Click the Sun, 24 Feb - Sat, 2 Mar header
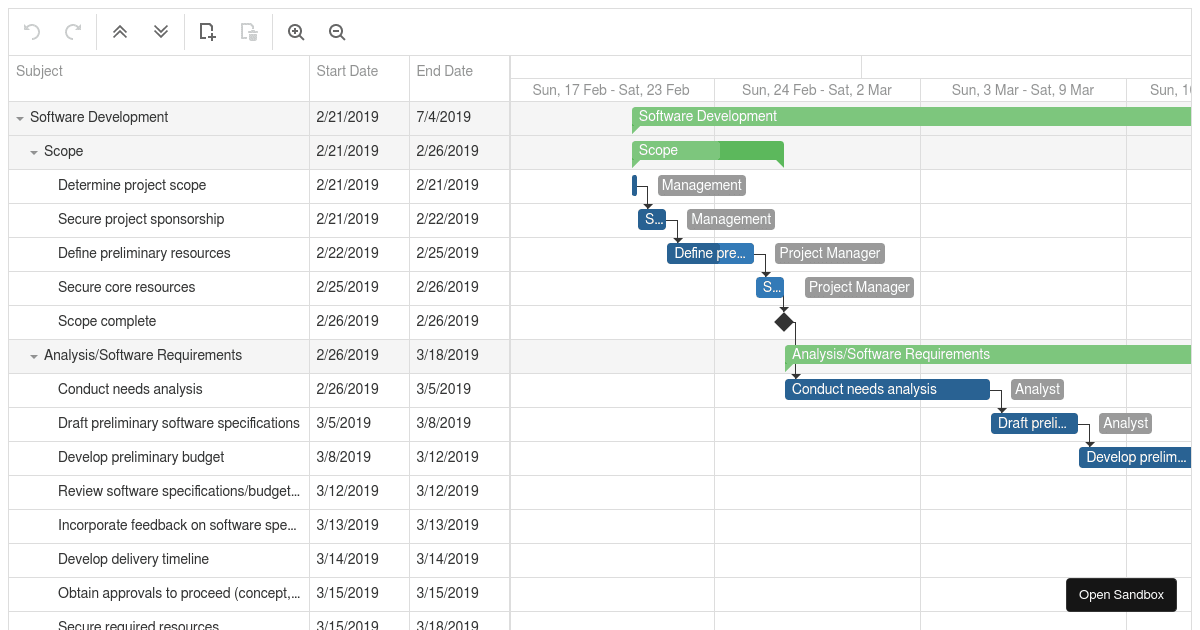 point(817,90)
